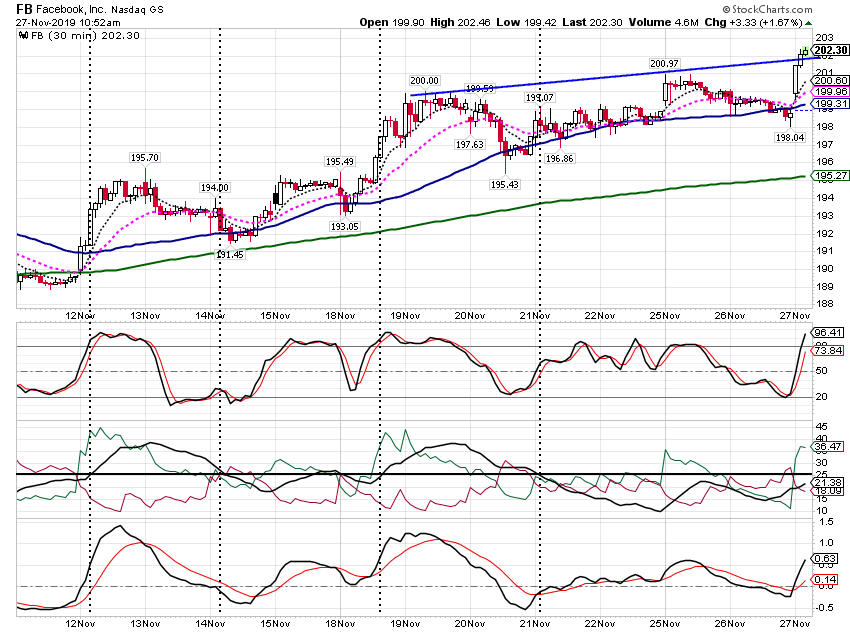Click the green up-arrow next to Chg
Viewport: 850px width, 633px height.
[808, 23]
